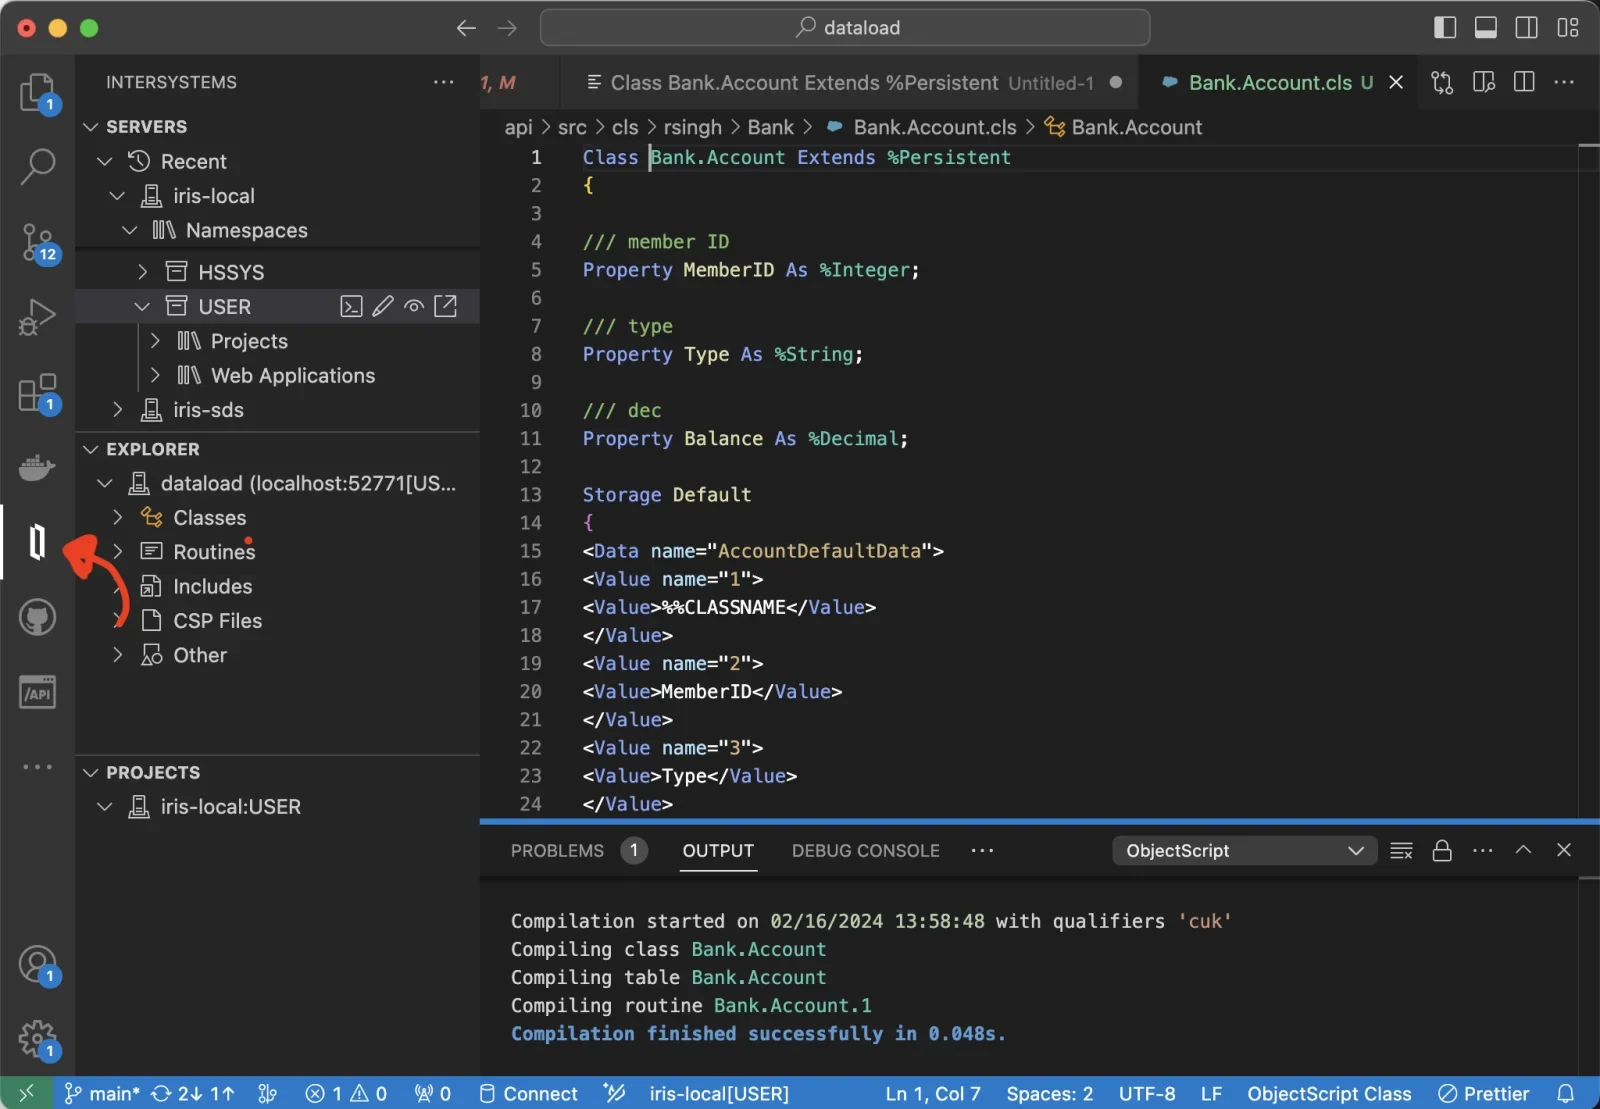Viewport: 1600px width, 1109px height.
Task: Toggle the primary side bar layout button
Action: pyautogui.click(x=1445, y=28)
